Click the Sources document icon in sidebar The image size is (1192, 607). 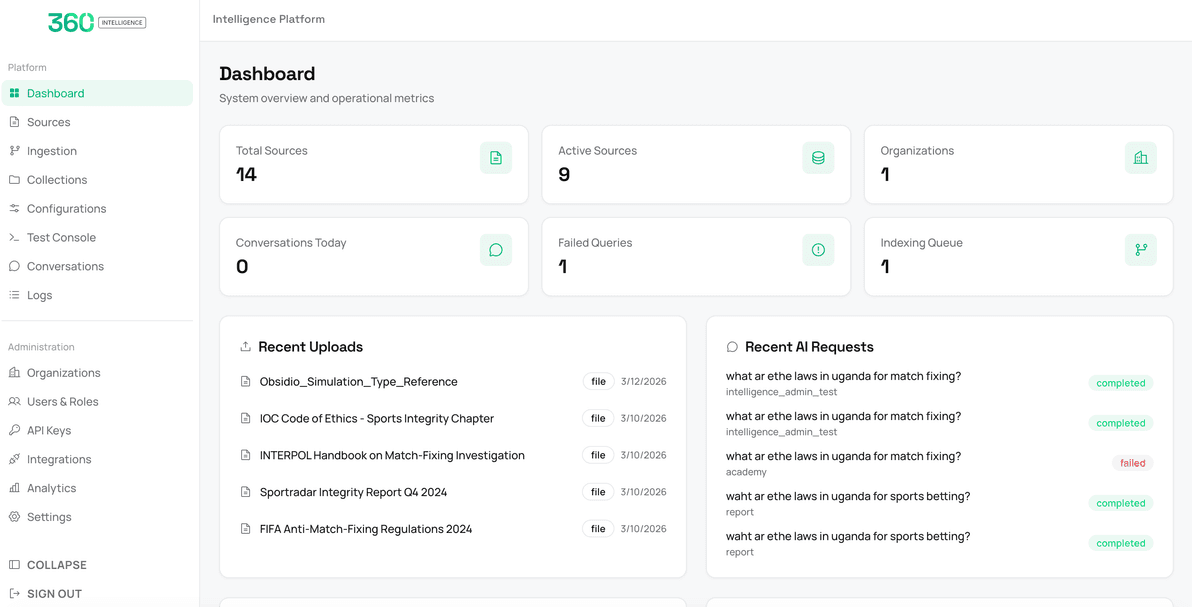pyautogui.click(x=14, y=122)
